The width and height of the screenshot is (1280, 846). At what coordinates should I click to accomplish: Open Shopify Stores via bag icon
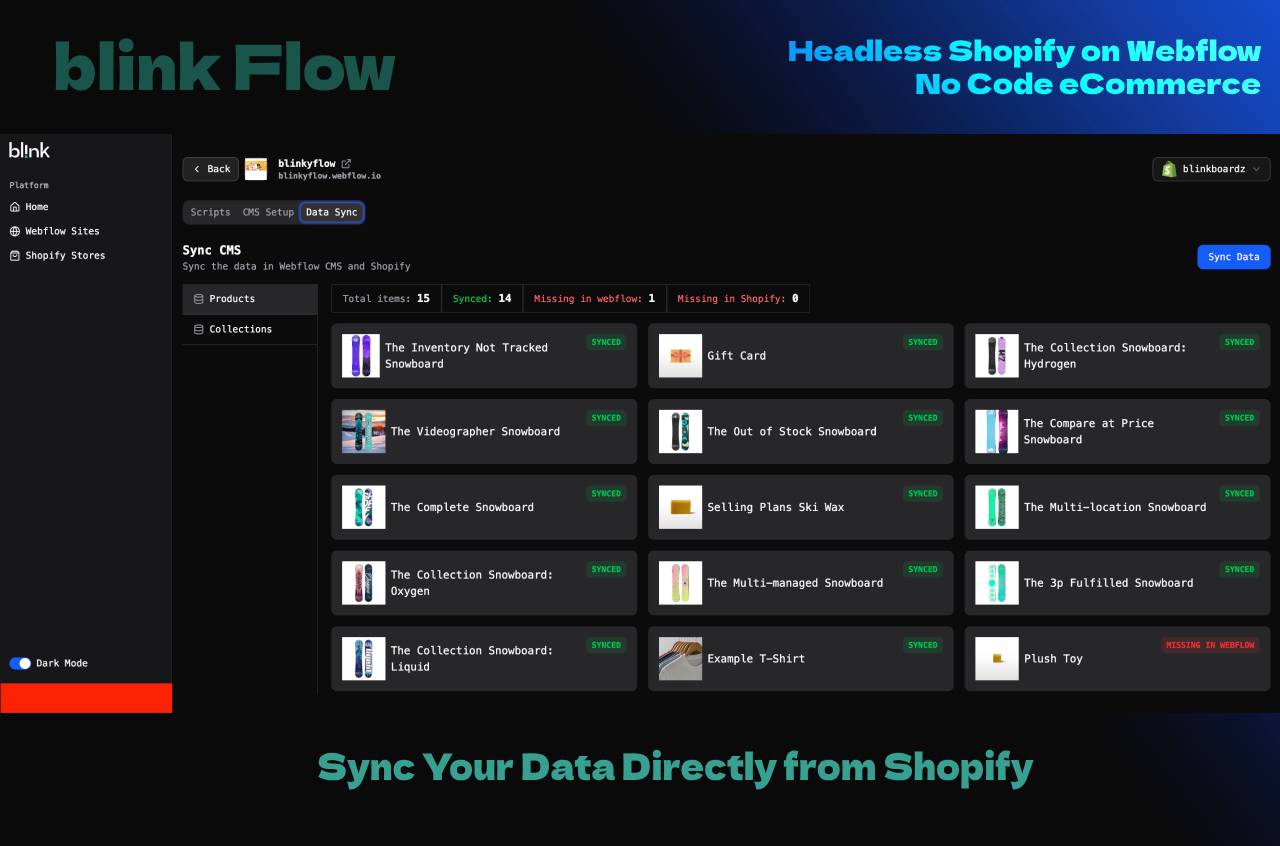(14, 255)
